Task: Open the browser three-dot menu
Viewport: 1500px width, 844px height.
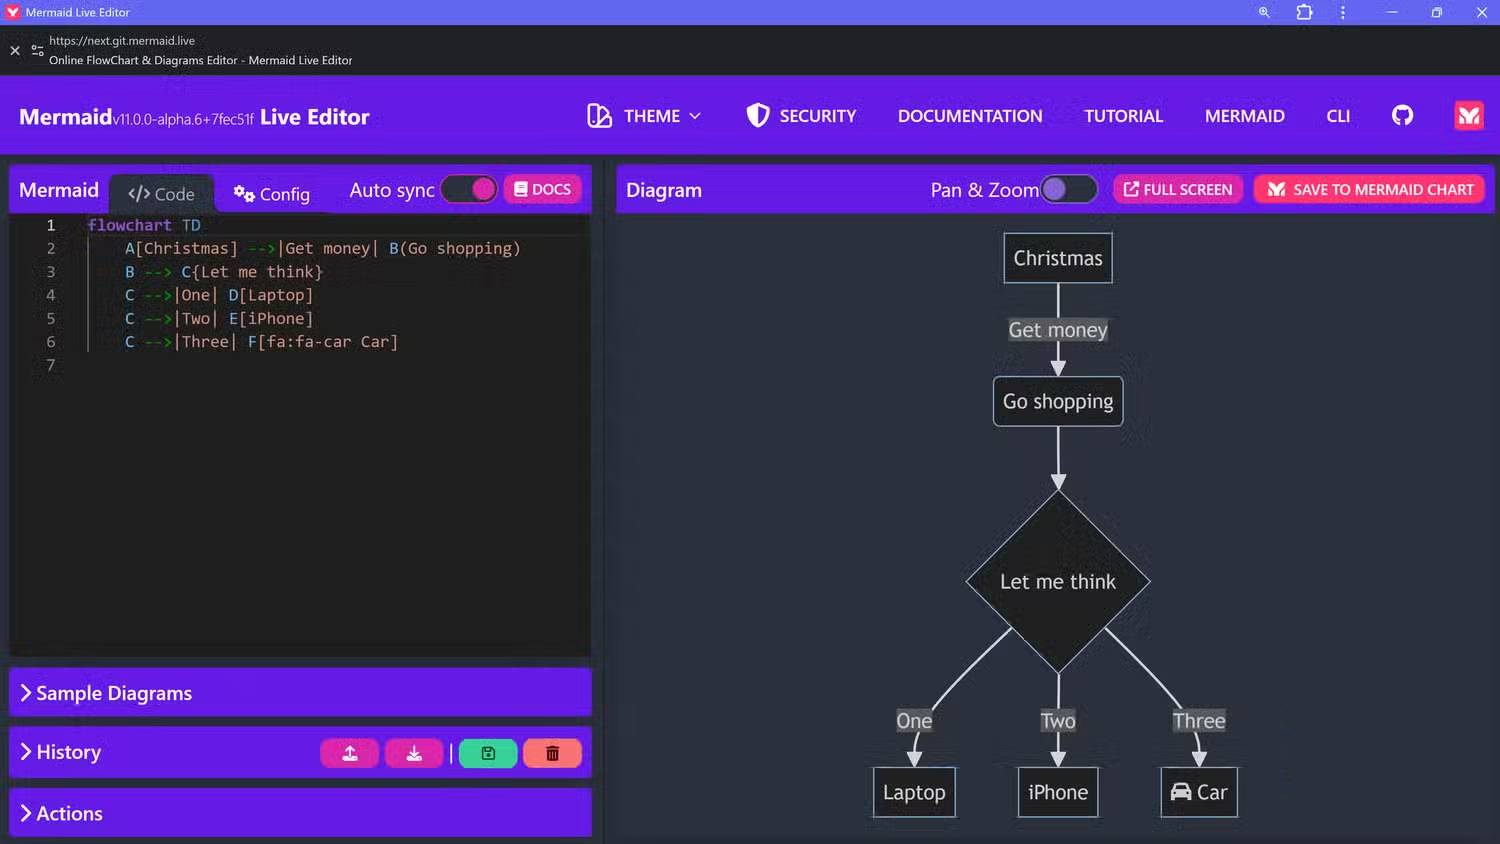Action: coord(1342,12)
